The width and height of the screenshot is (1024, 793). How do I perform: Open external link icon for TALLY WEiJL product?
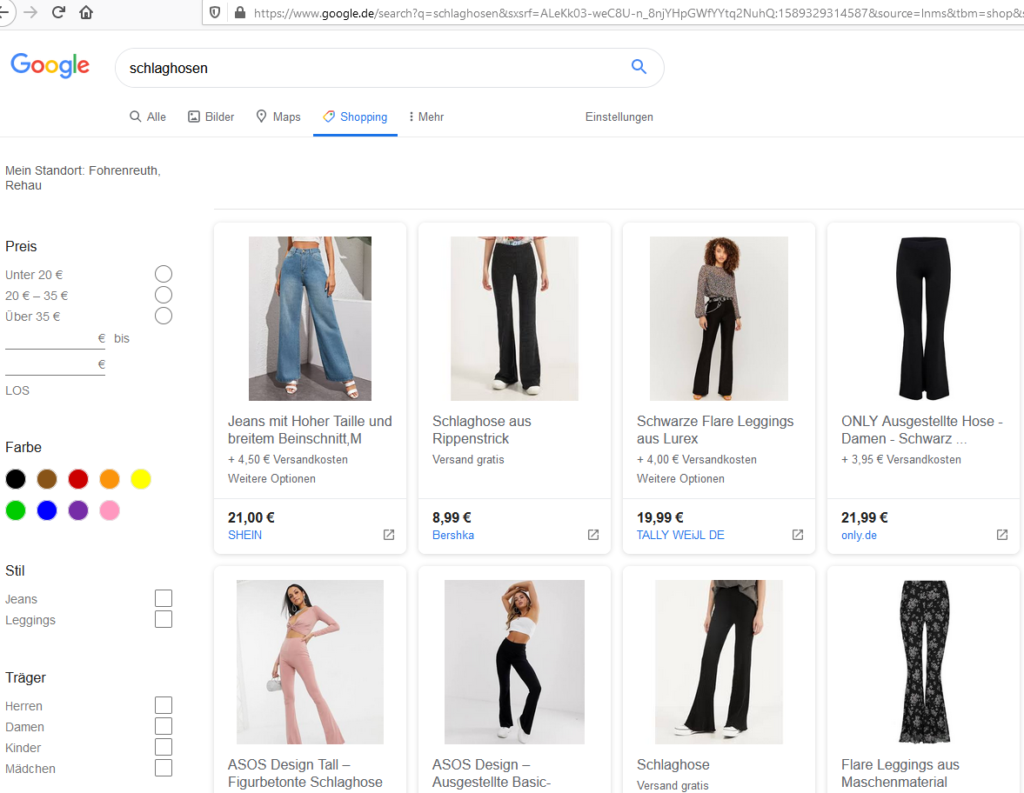[x=798, y=535]
